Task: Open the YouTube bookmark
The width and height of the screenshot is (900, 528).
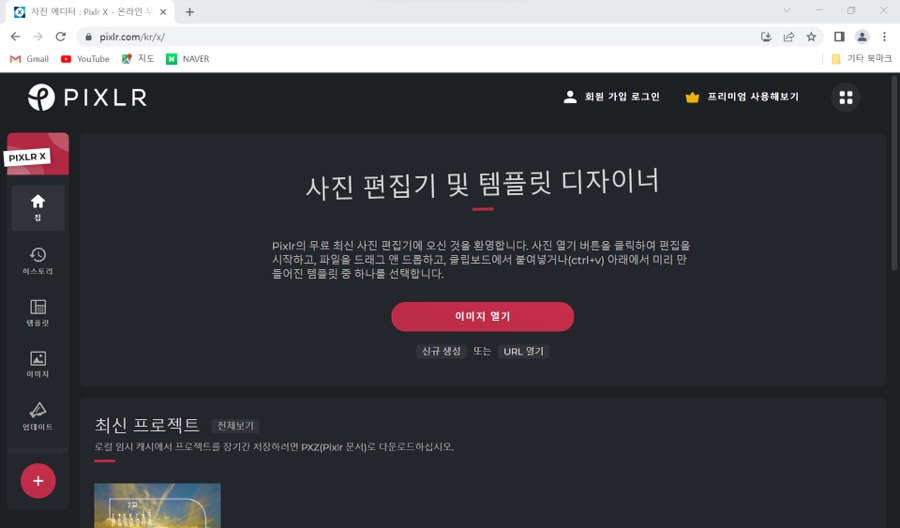Action: (x=85, y=59)
